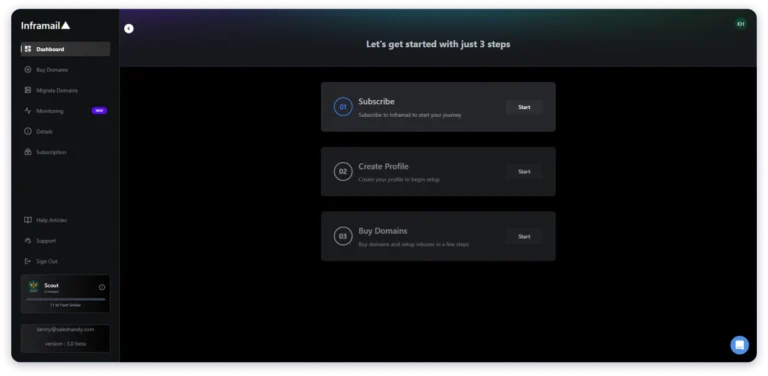
Task: Click the Dashboard grid icon
Action: click(28, 49)
